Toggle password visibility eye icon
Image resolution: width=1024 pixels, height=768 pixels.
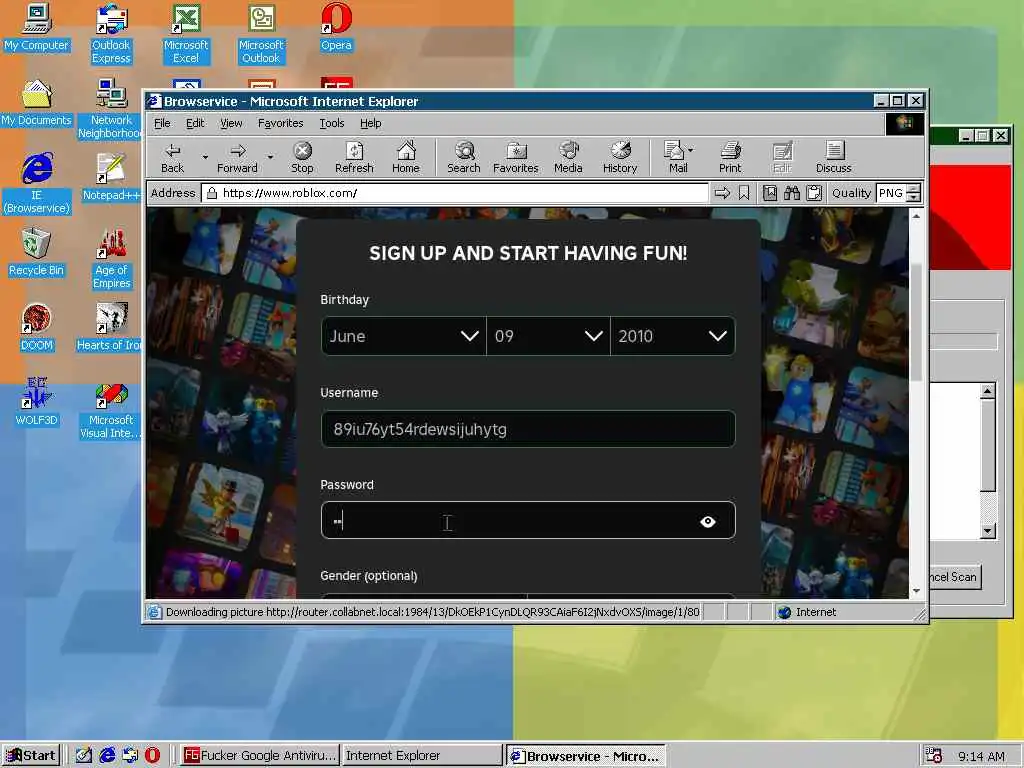[x=708, y=521]
